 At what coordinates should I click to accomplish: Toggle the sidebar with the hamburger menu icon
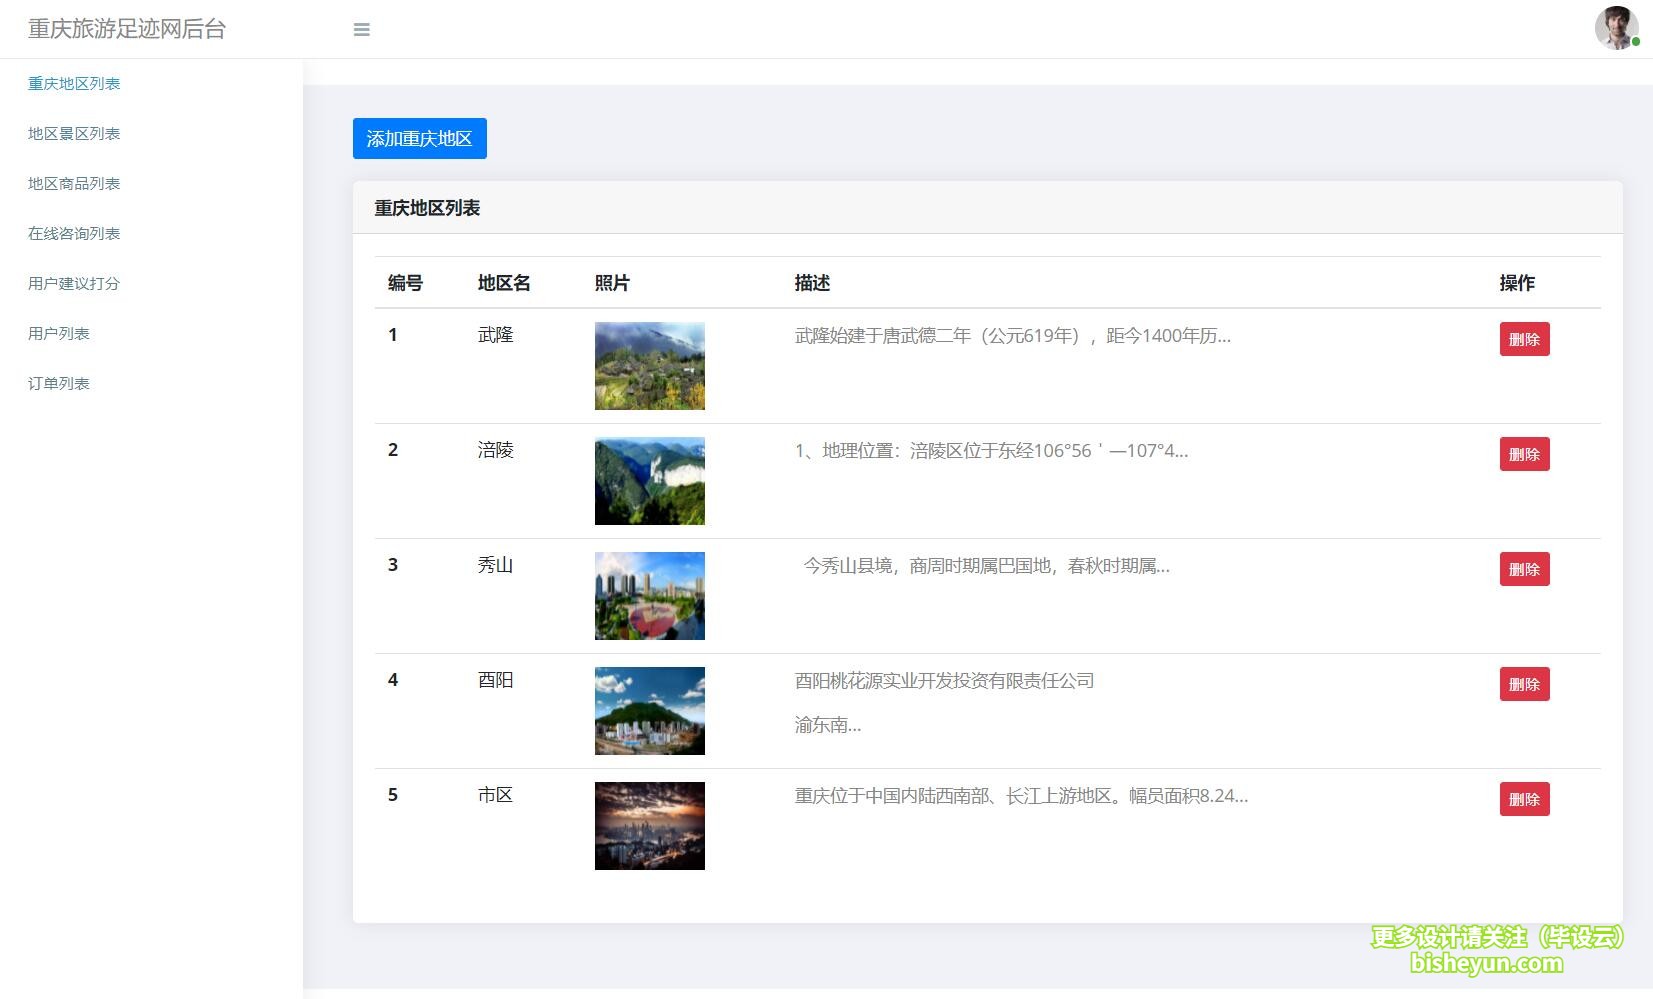(x=362, y=30)
